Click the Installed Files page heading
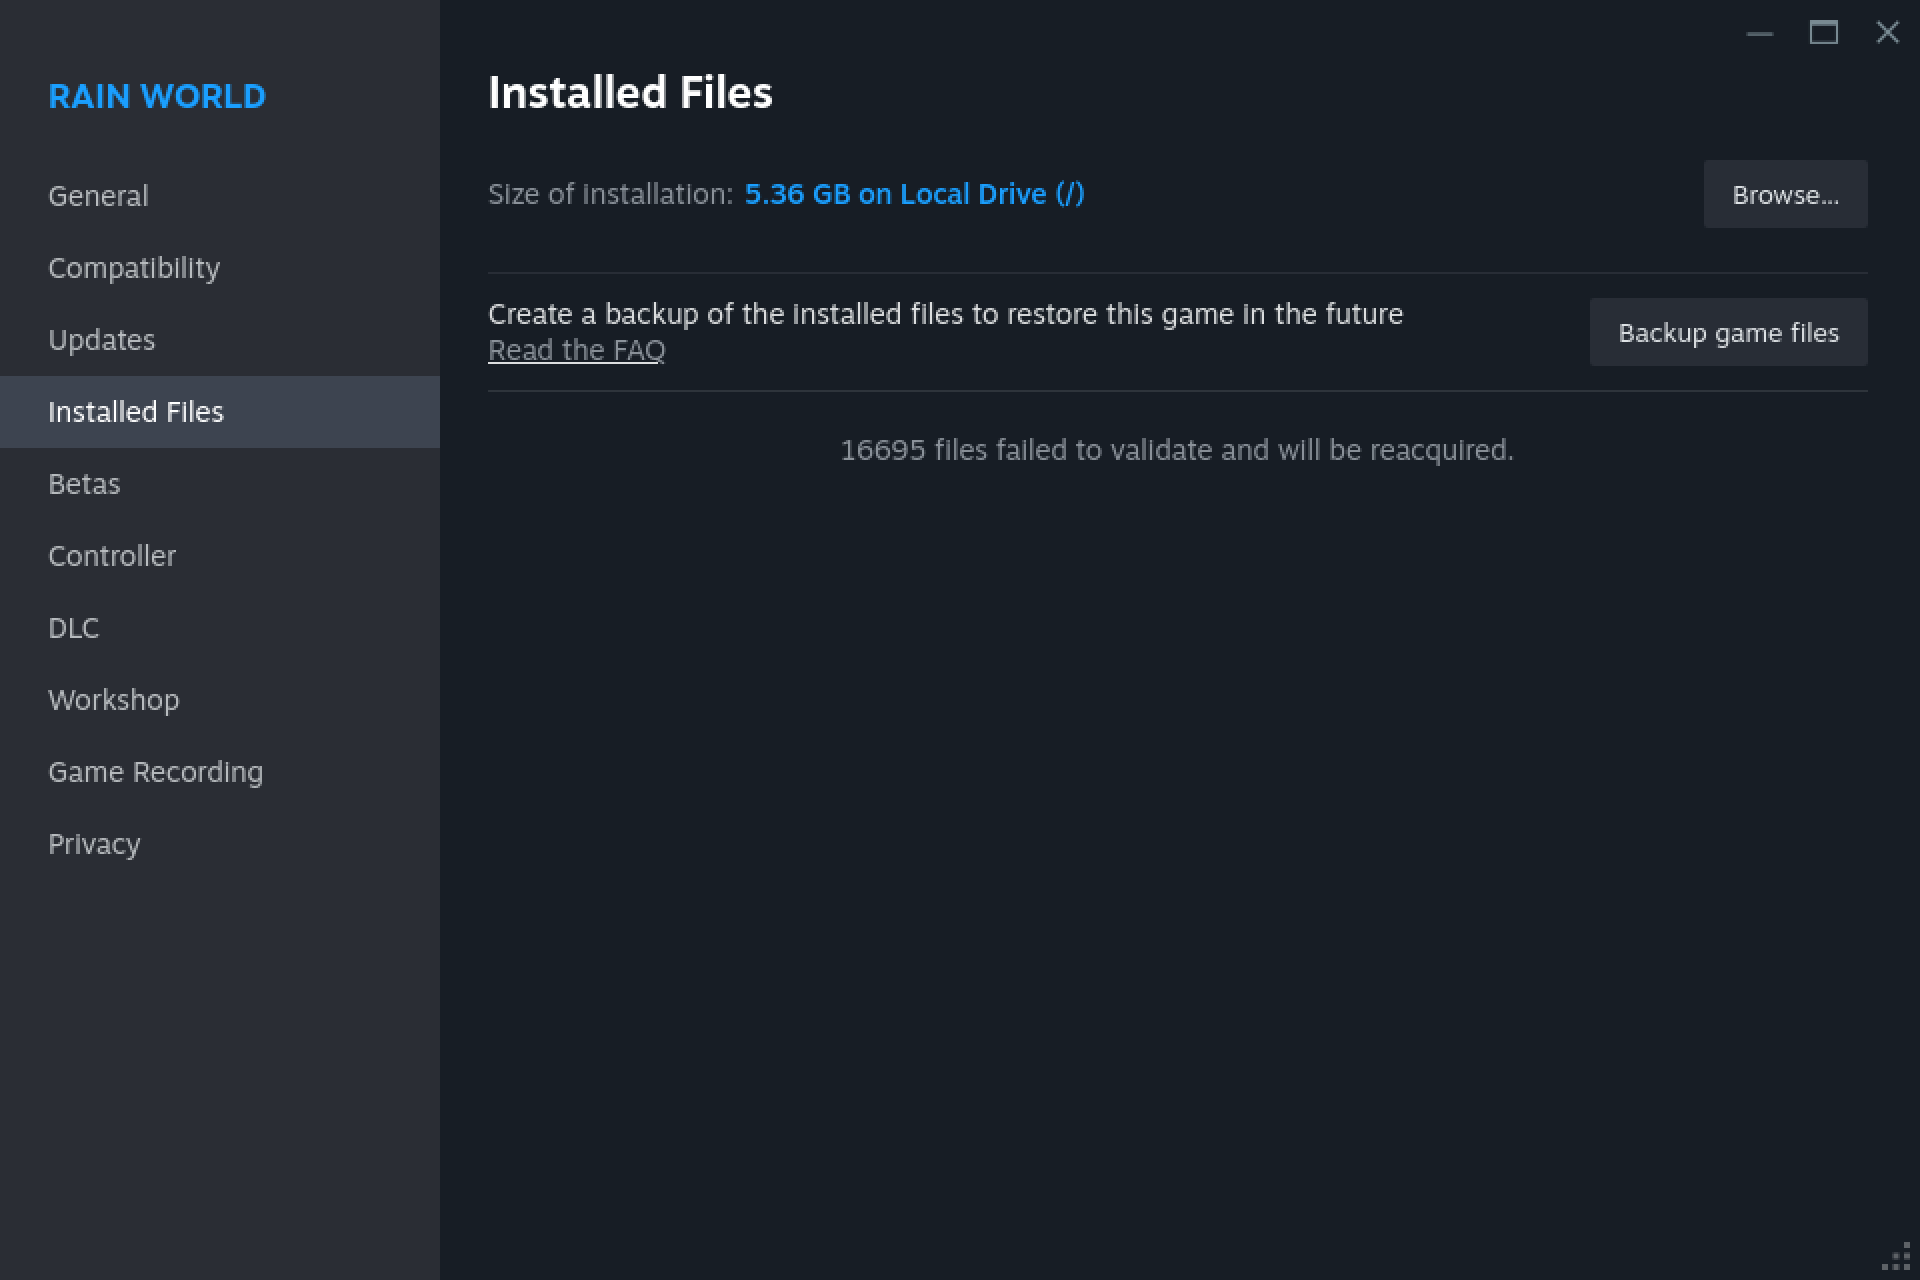1920x1280 pixels. pos(630,92)
